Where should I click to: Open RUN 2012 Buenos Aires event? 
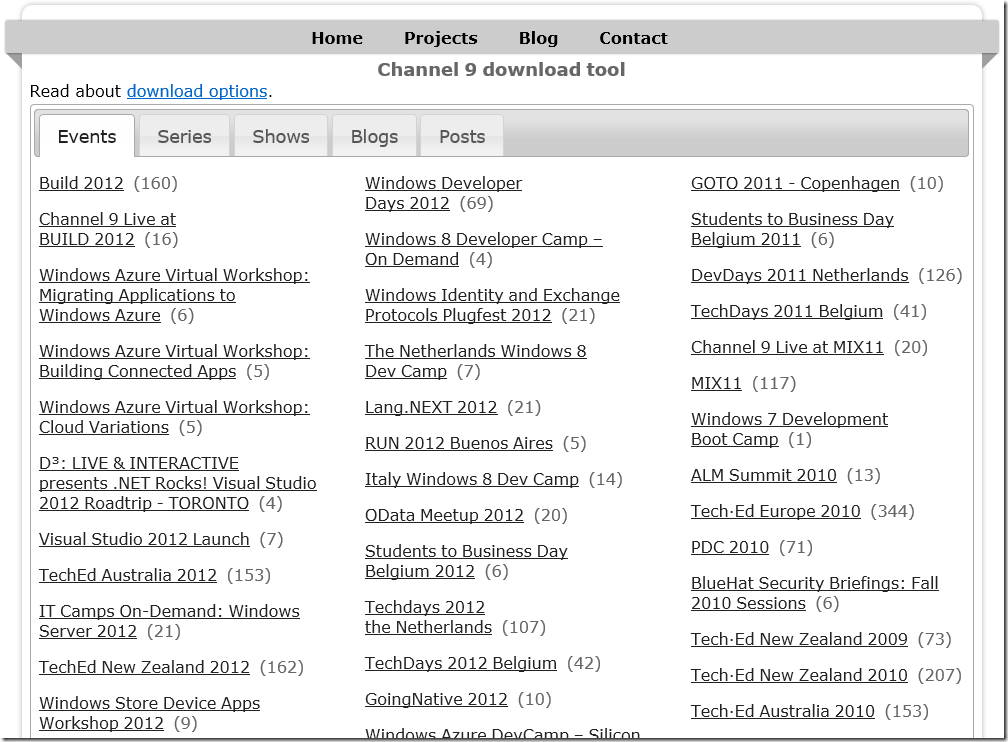point(458,444)
